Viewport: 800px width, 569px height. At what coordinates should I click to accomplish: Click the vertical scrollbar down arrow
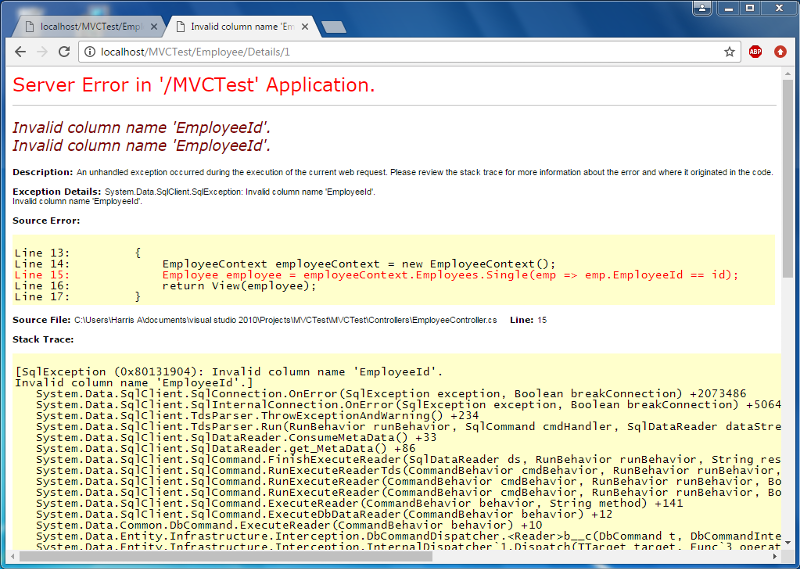tap(788, 542)
